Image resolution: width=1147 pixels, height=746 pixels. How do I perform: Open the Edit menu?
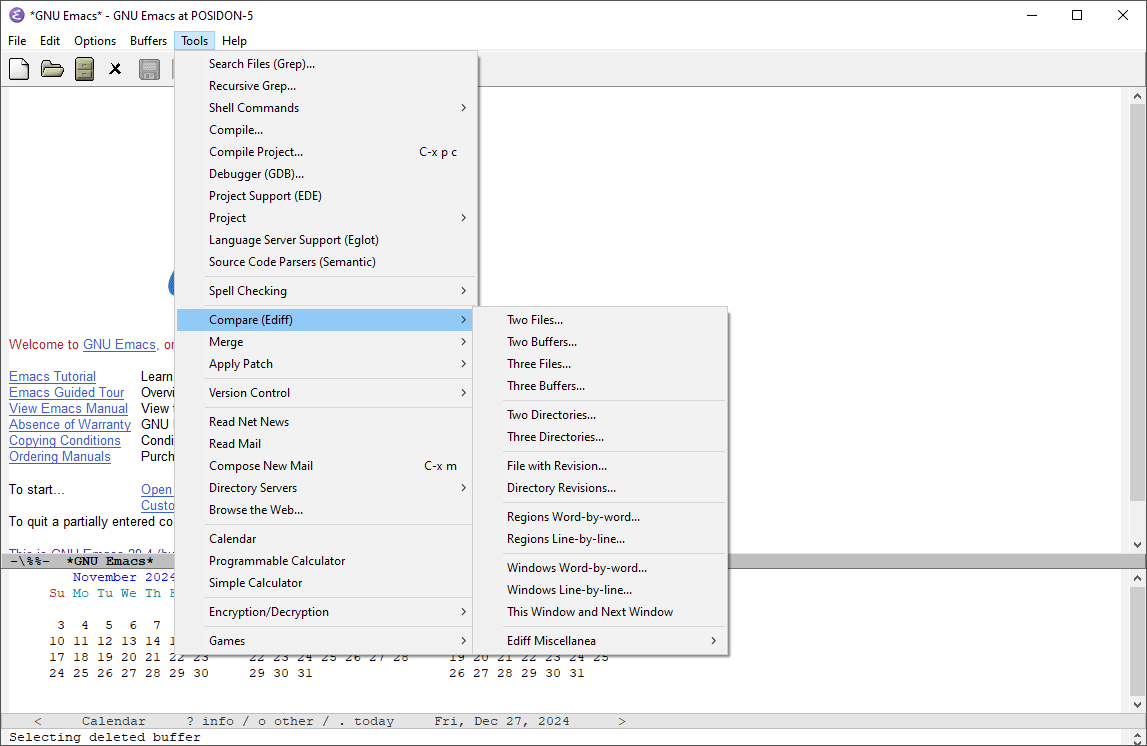click(x=50, y=41)
